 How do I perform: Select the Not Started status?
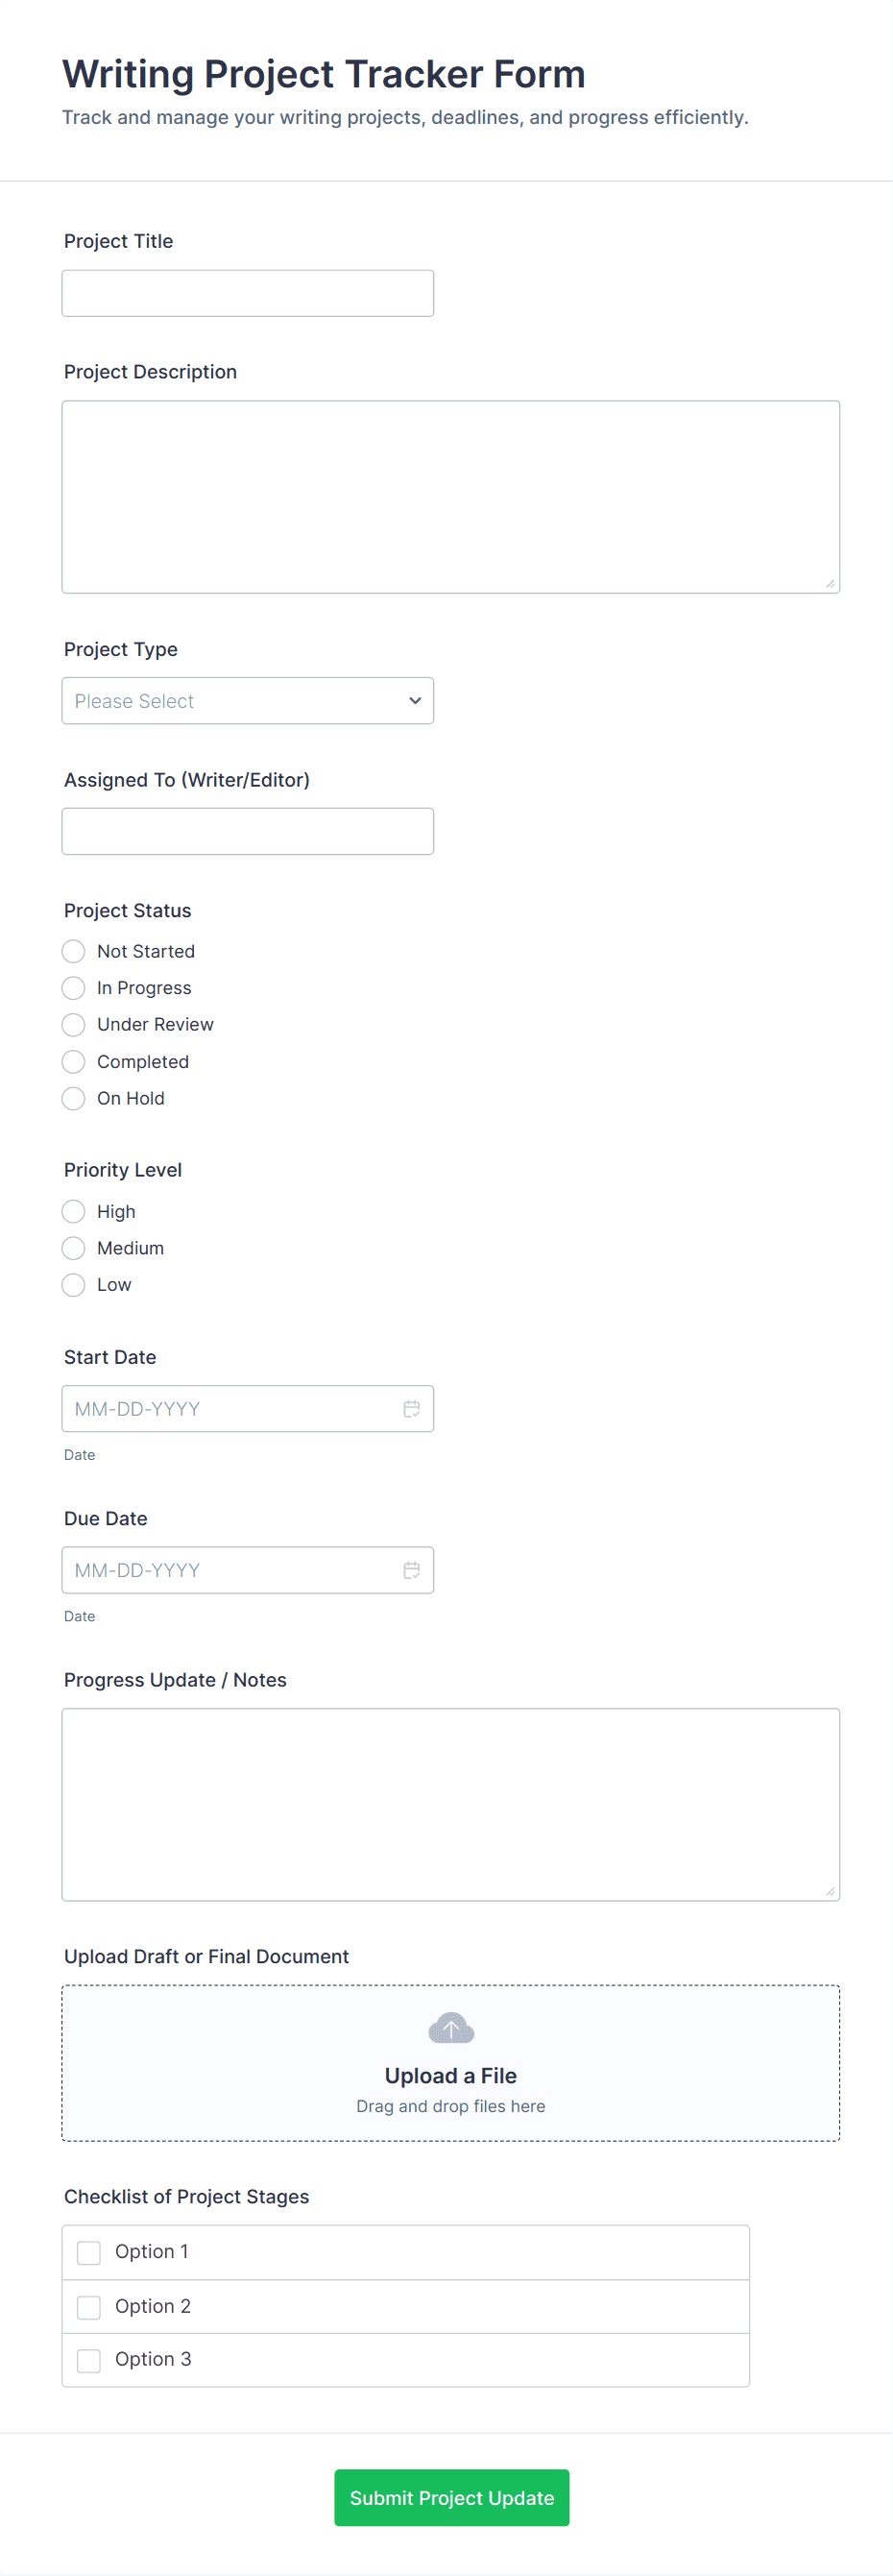tap(74, 951)
